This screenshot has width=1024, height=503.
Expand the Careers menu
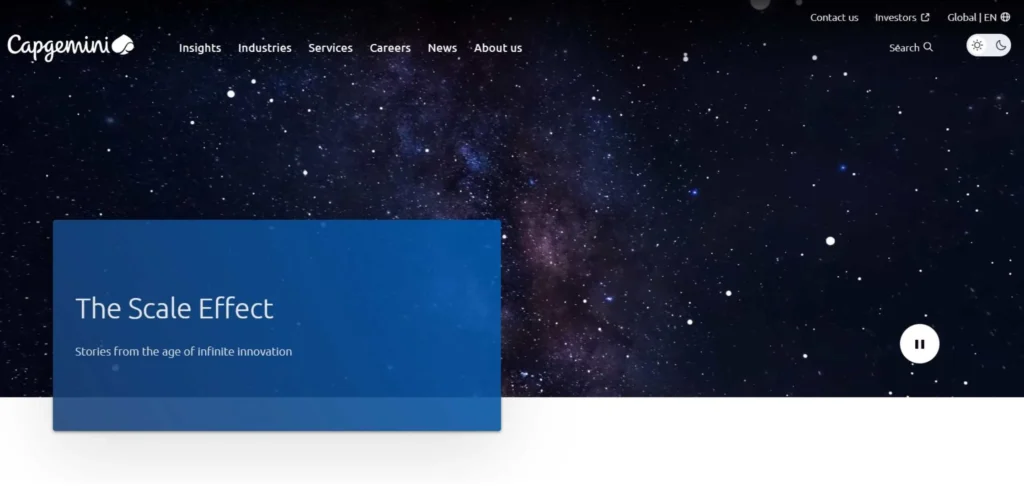pyautogui.click(x=390, y=48)
